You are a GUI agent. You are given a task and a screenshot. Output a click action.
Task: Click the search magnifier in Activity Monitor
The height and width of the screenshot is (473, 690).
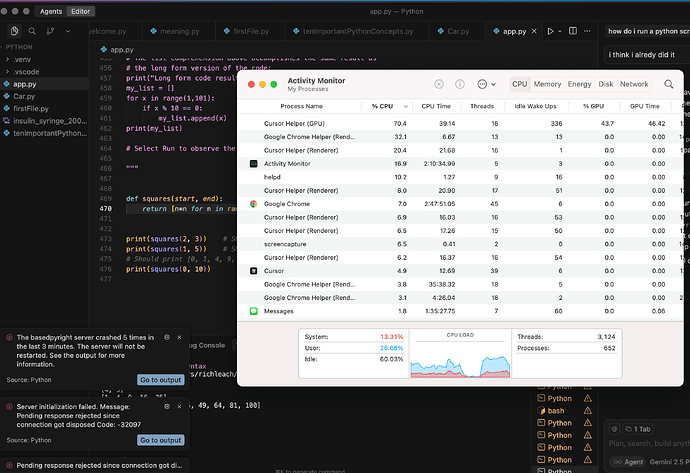point(669,85)
